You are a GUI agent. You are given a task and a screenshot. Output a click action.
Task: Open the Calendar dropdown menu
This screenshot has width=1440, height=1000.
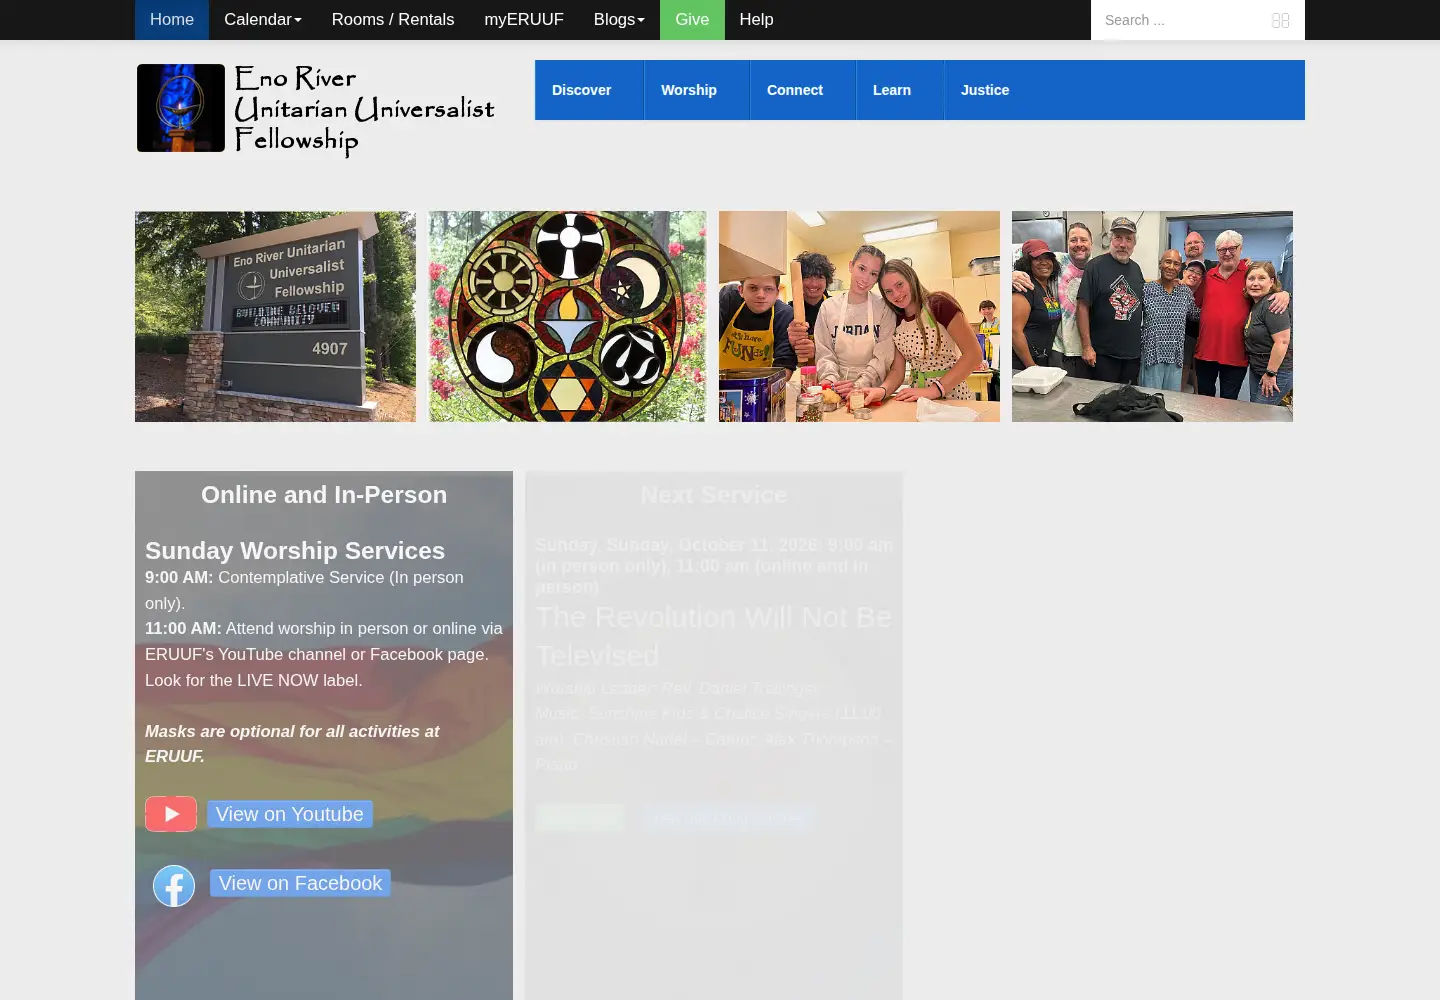click(263, 20)
